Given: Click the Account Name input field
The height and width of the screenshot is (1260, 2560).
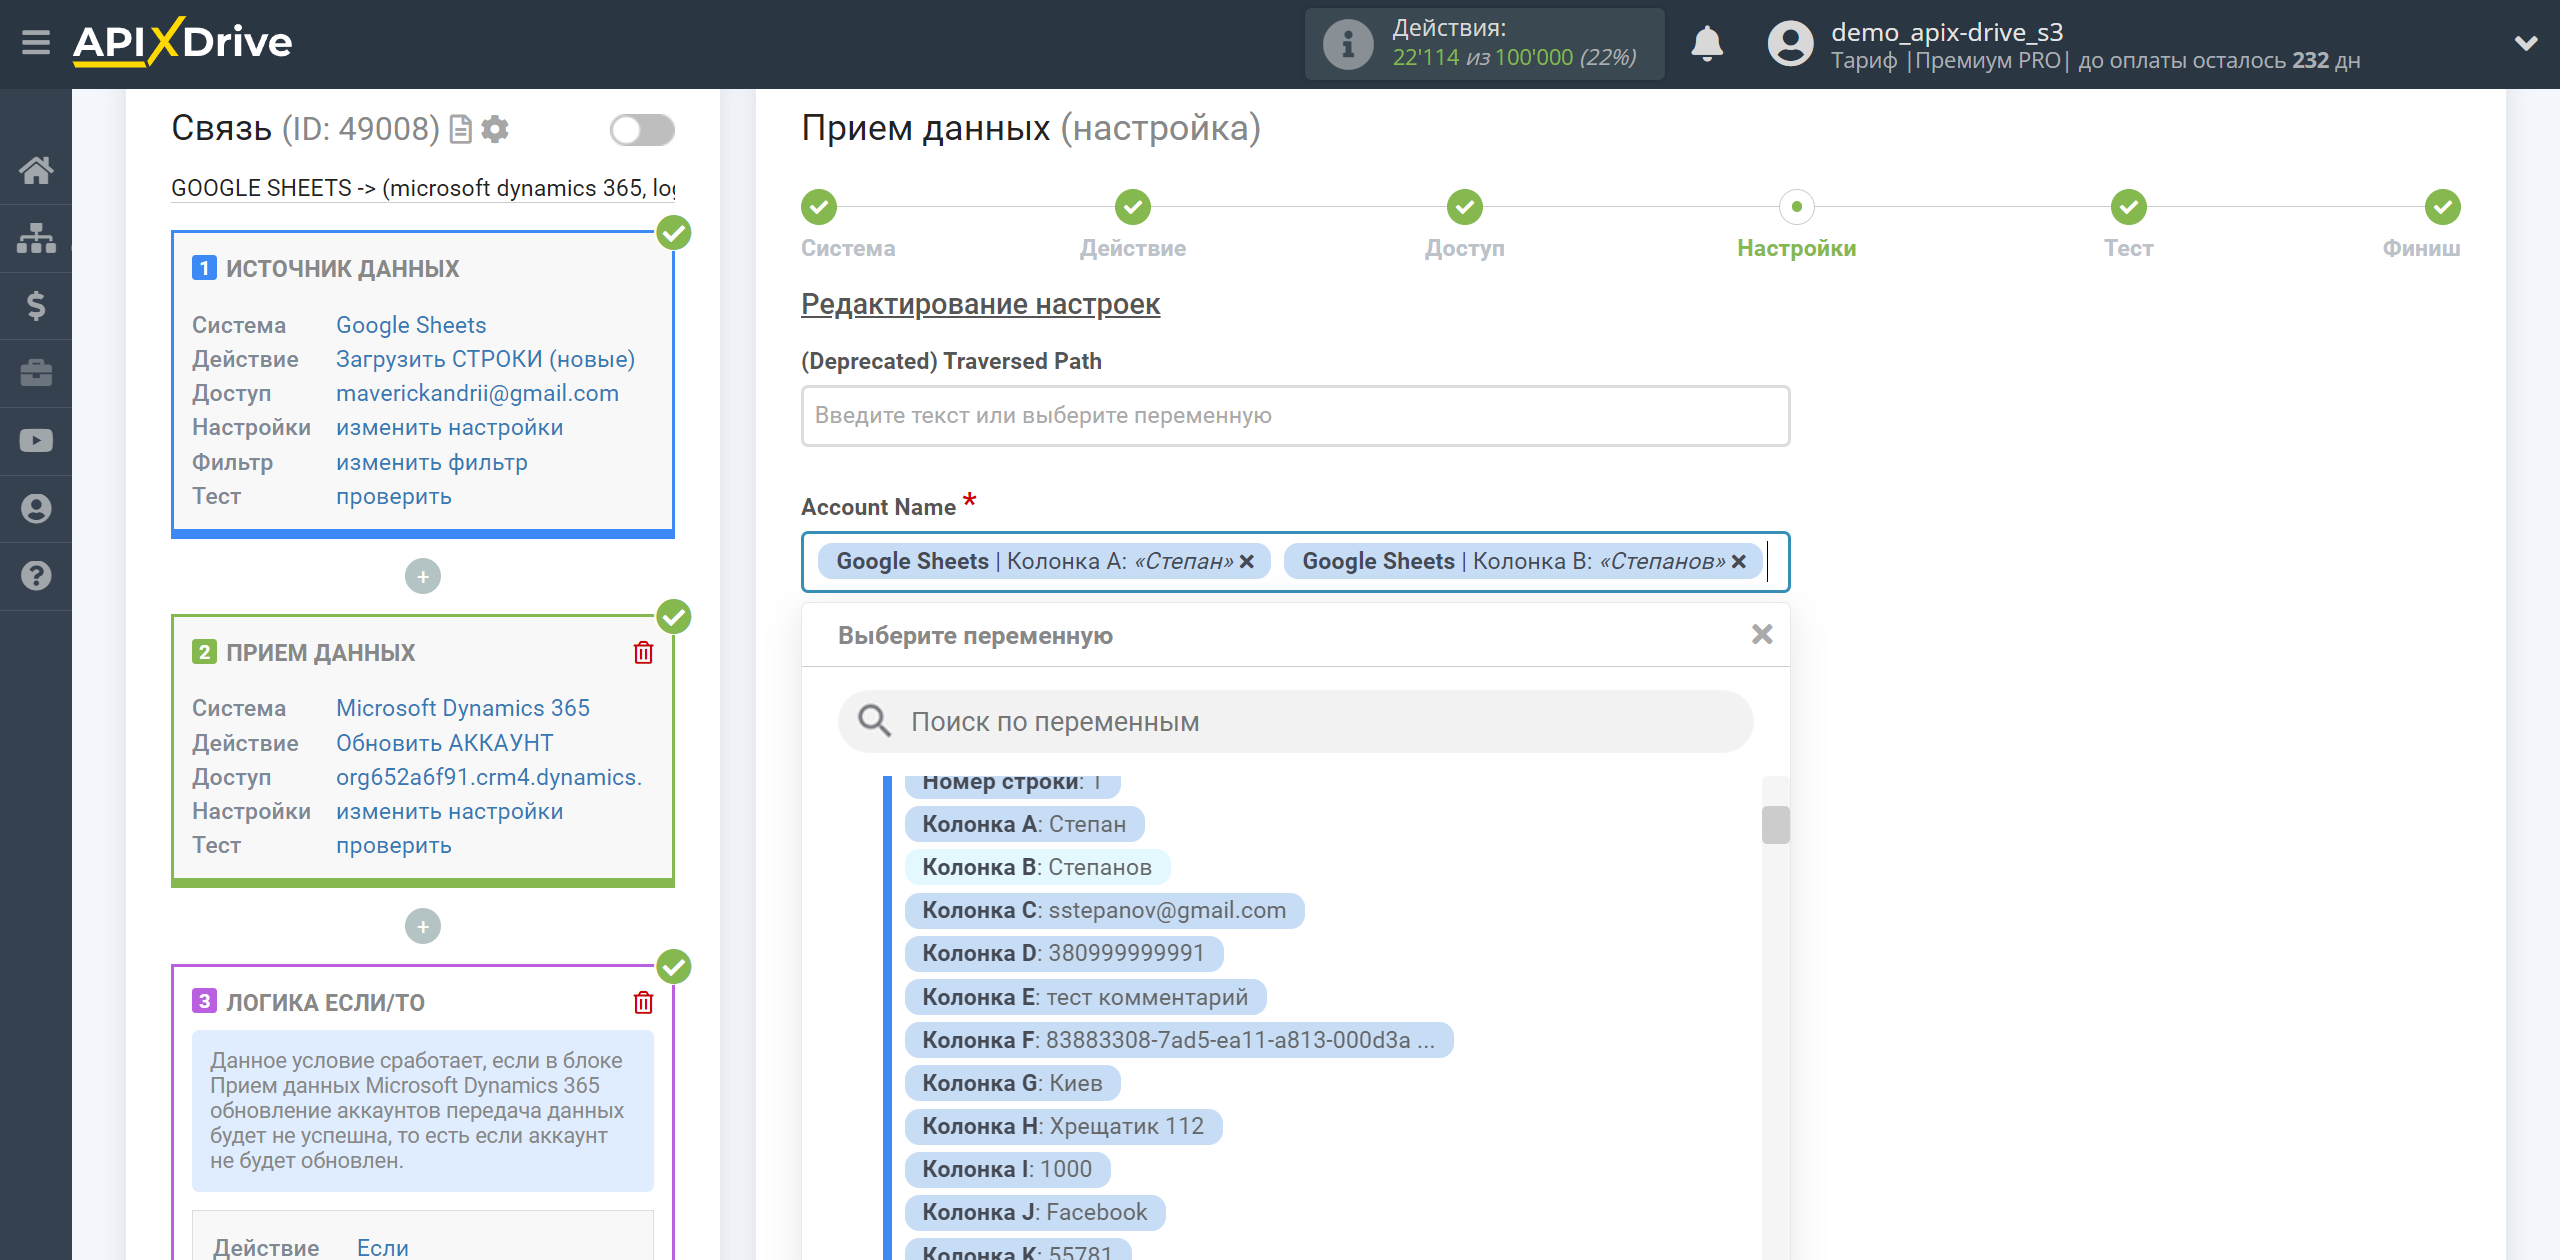Looking at the screenshot, I should (x=1295, y=562).
